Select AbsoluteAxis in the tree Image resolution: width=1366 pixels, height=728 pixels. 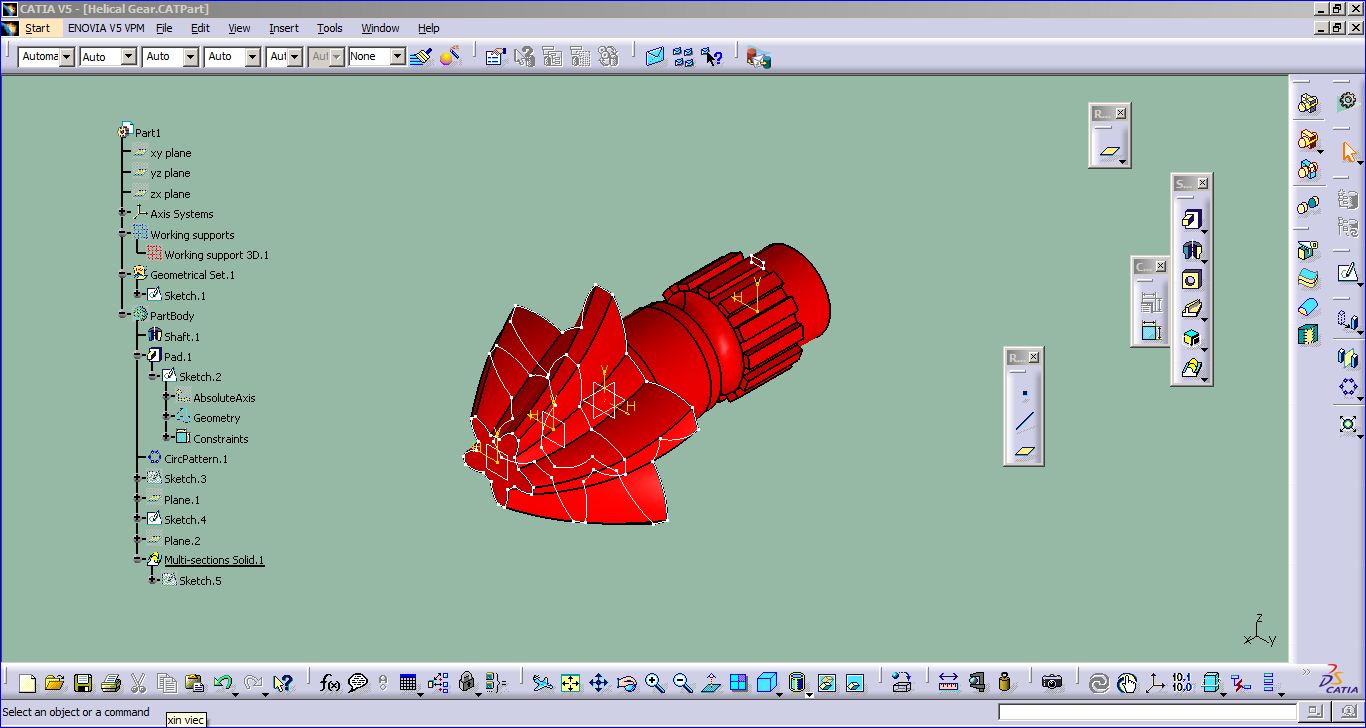pos(224,398)
